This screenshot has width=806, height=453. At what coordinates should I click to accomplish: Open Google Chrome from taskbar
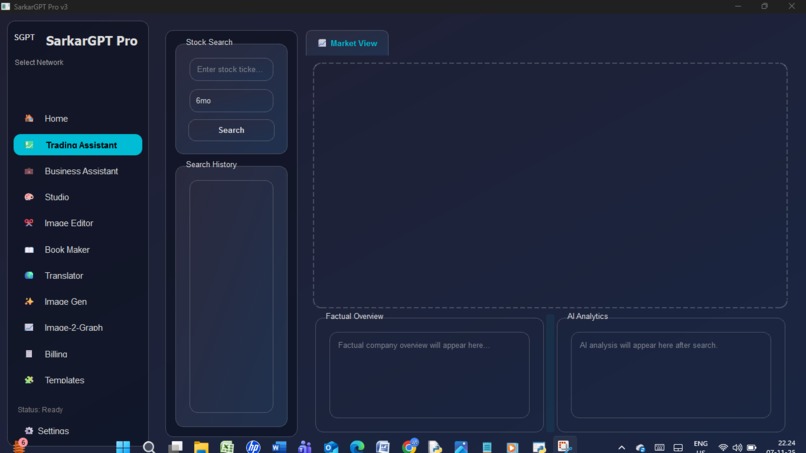pos(410,446)
